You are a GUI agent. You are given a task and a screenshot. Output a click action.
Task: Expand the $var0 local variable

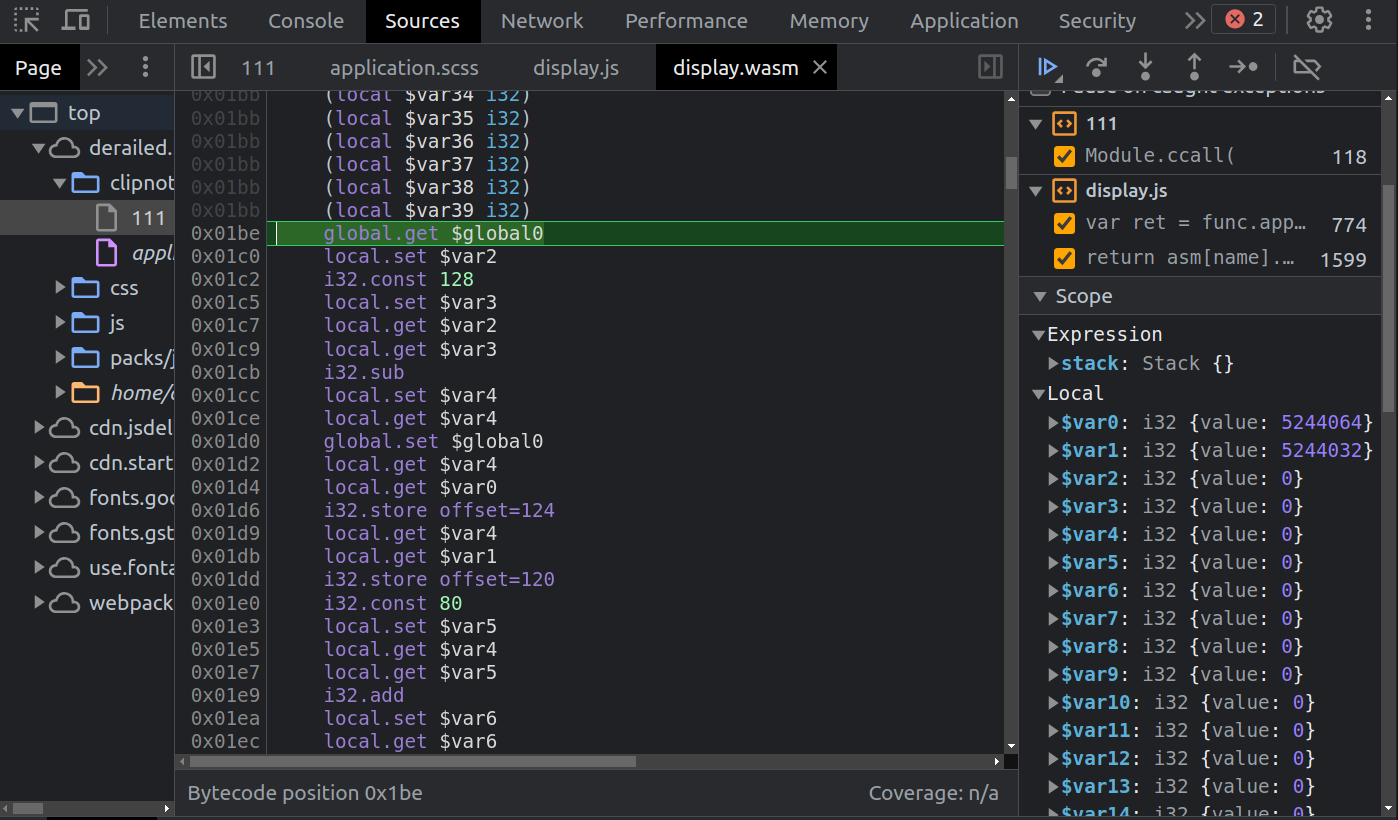tap(1053, 423)
